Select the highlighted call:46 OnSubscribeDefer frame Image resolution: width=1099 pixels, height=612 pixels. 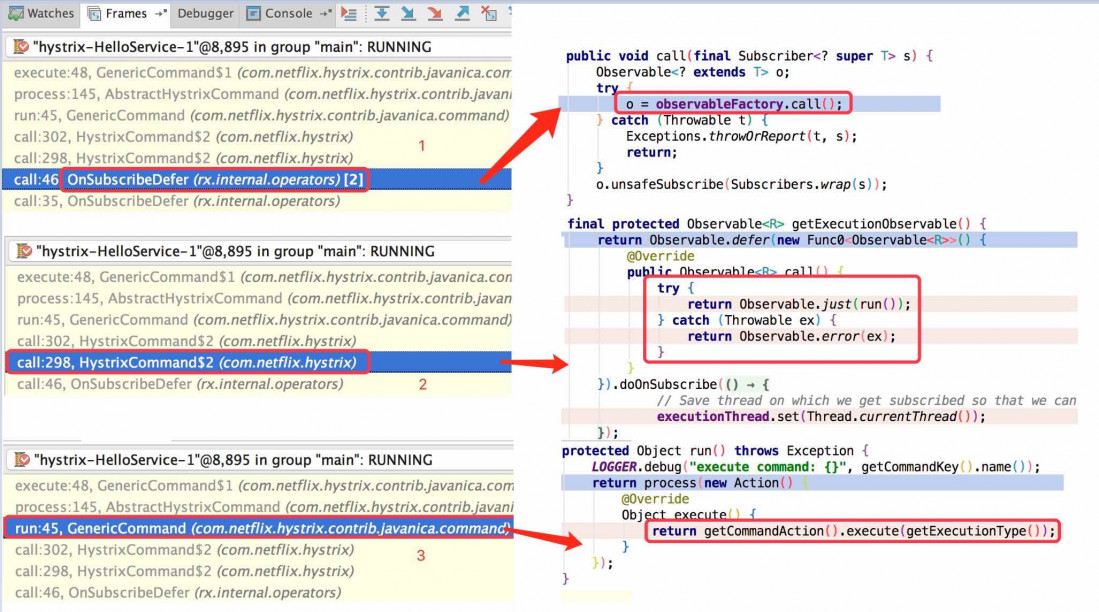(214, 180)
